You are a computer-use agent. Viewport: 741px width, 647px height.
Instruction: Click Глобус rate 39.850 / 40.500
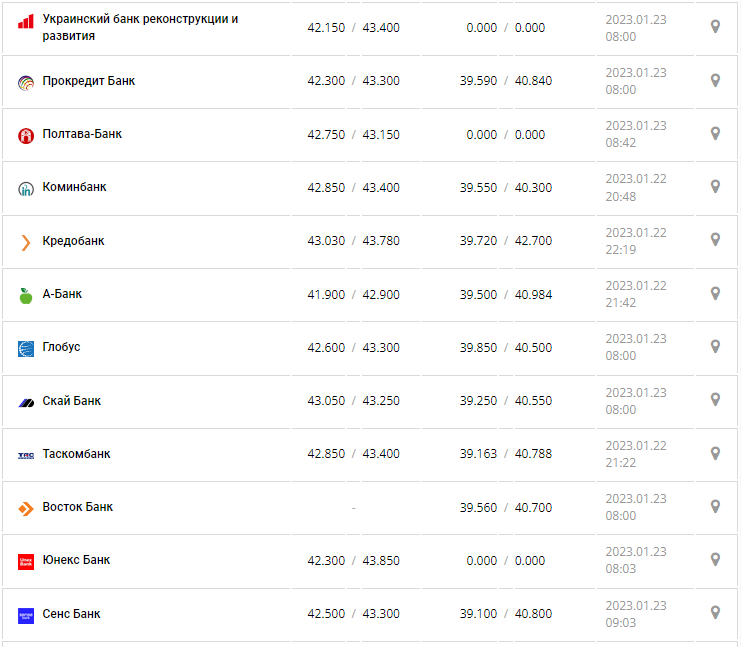[x=506, y=348]
